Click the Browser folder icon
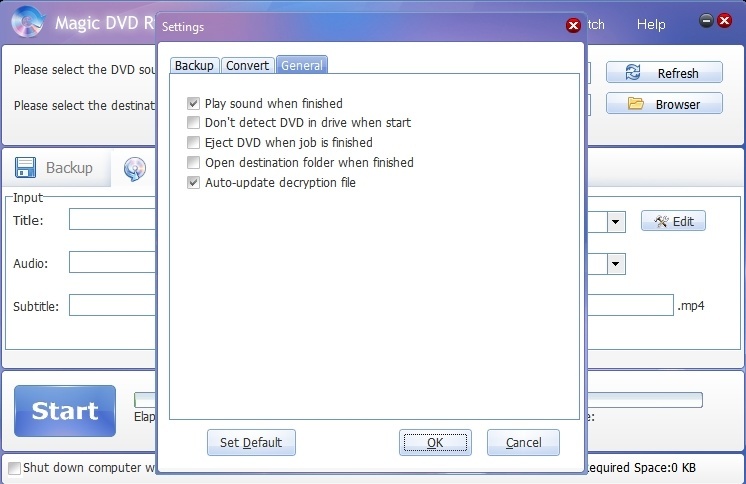This screenshot has height=484, width=746. 635,103
